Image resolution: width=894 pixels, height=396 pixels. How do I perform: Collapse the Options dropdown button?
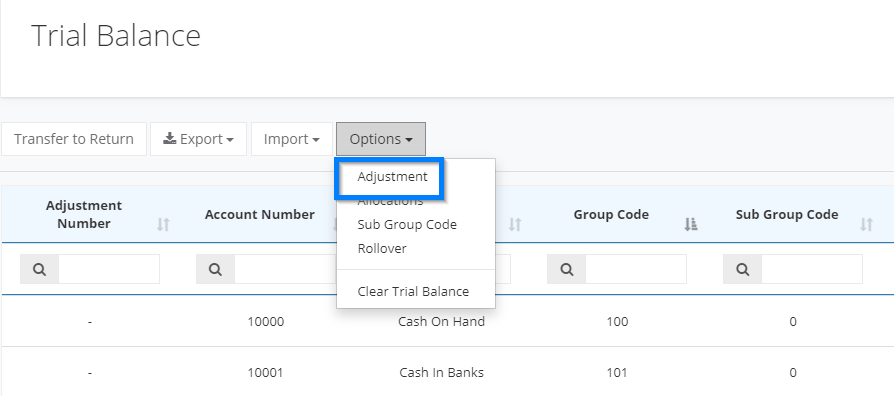point(381,139)
